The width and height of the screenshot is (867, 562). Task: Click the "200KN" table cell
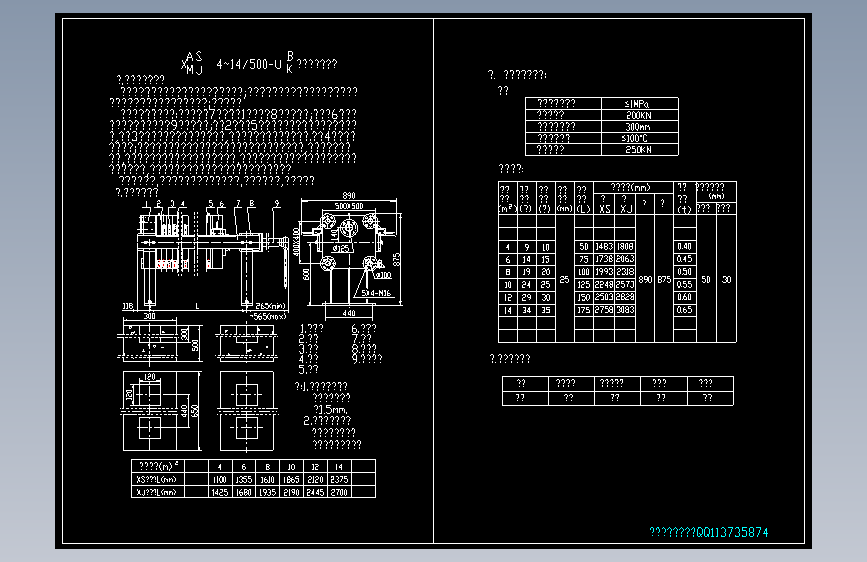tap(639, 115)
